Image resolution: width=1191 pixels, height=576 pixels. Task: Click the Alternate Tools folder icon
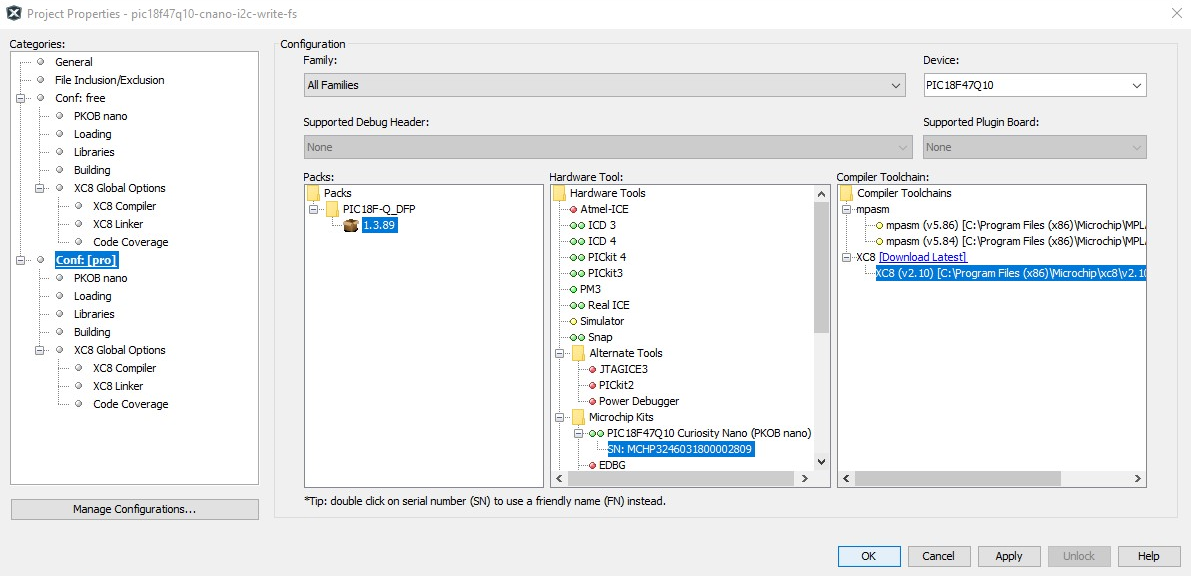click(579, 353)
